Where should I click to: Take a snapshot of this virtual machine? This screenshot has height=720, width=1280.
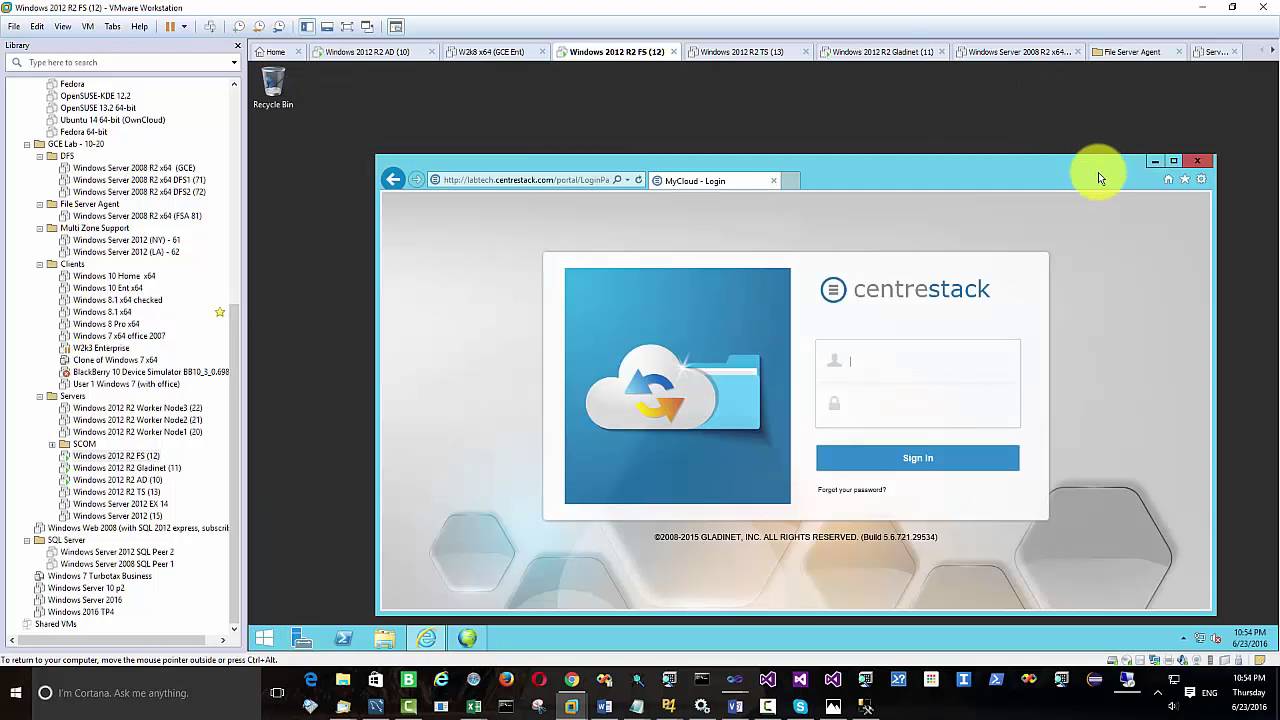(x=239, y=27)
